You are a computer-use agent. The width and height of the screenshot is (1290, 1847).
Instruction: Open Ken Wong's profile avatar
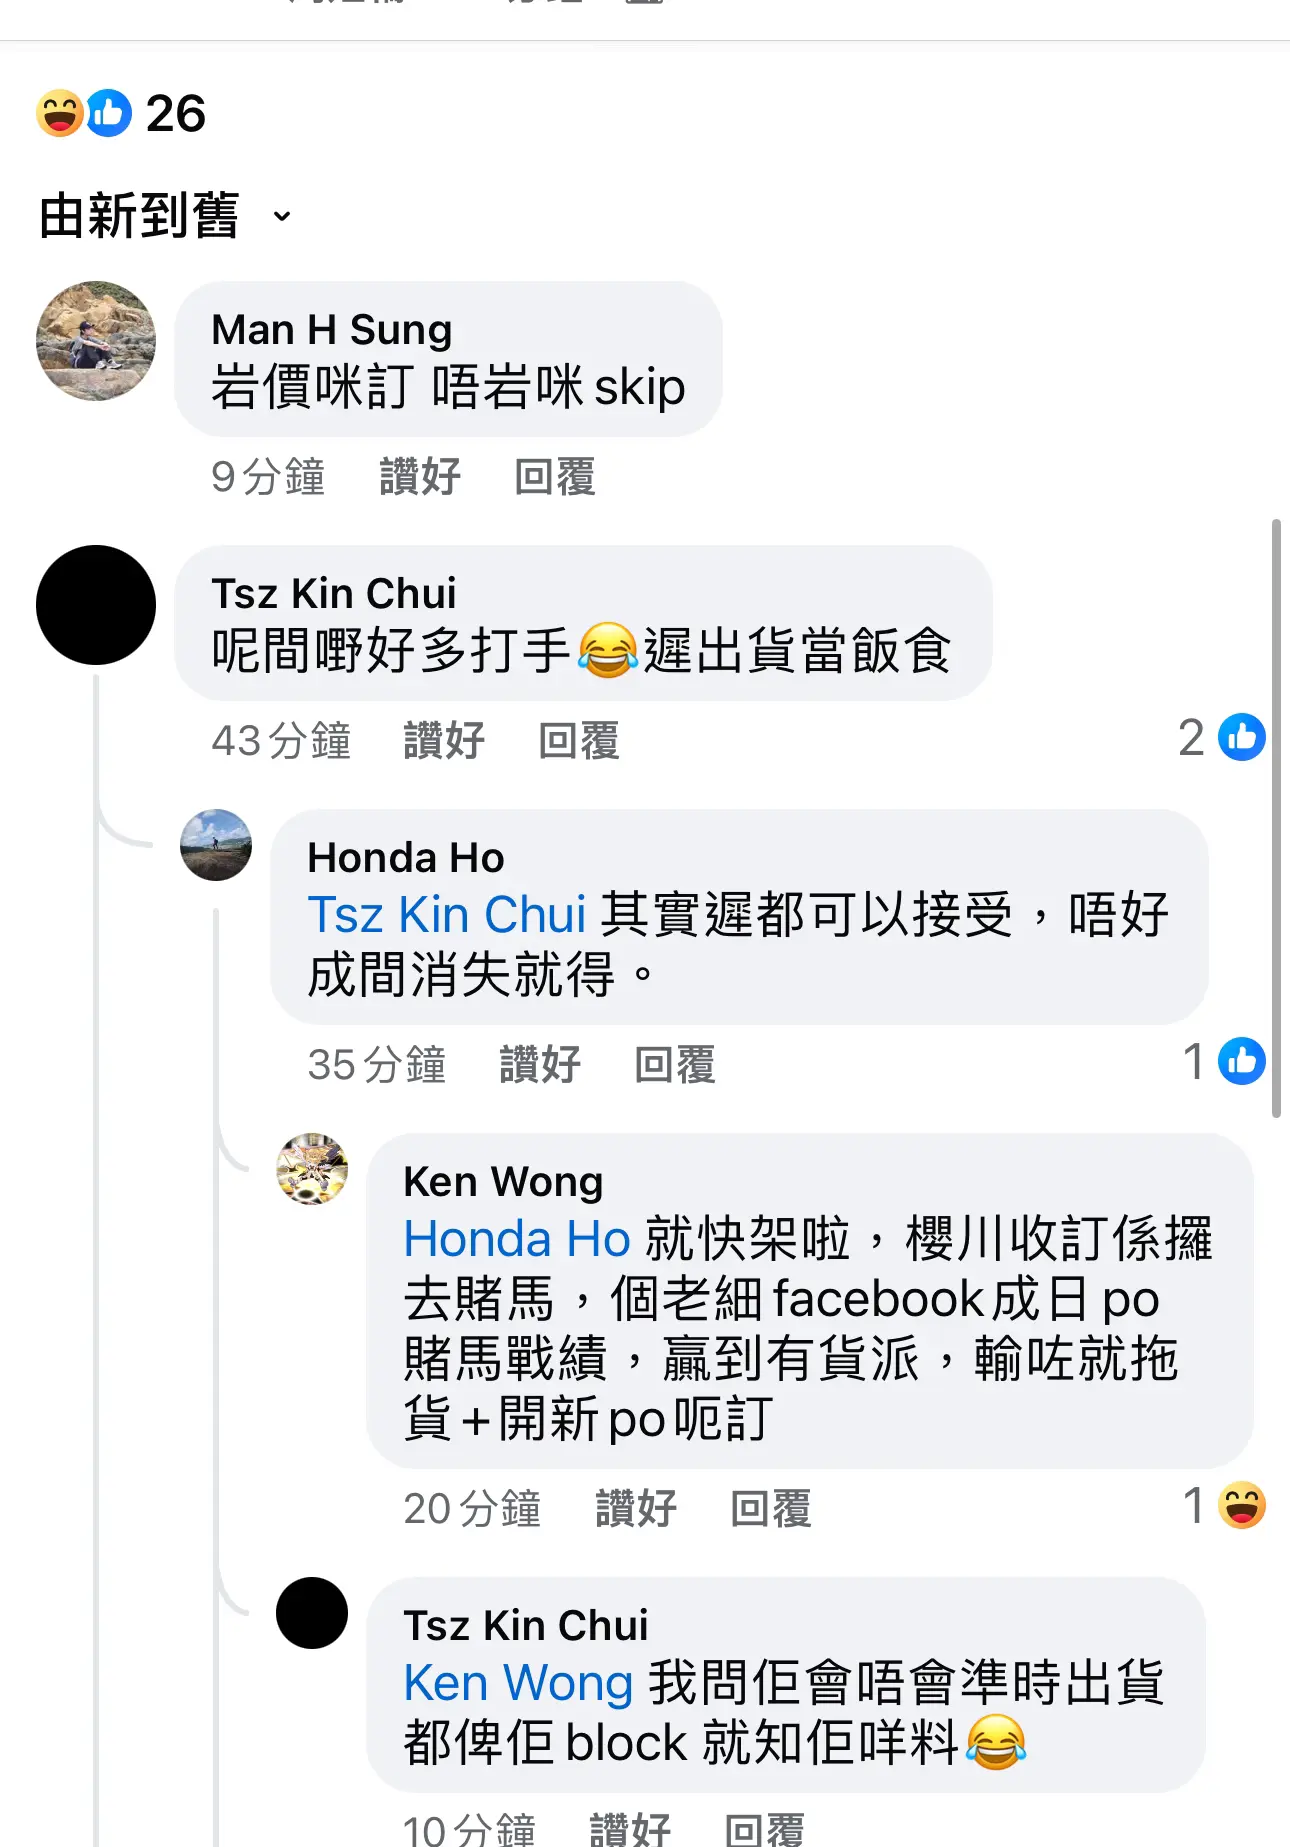[x=312, y=1169]
